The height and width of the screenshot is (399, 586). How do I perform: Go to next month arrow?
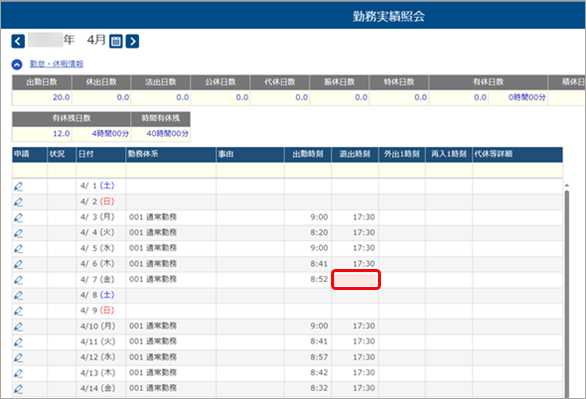click(132, 41)
